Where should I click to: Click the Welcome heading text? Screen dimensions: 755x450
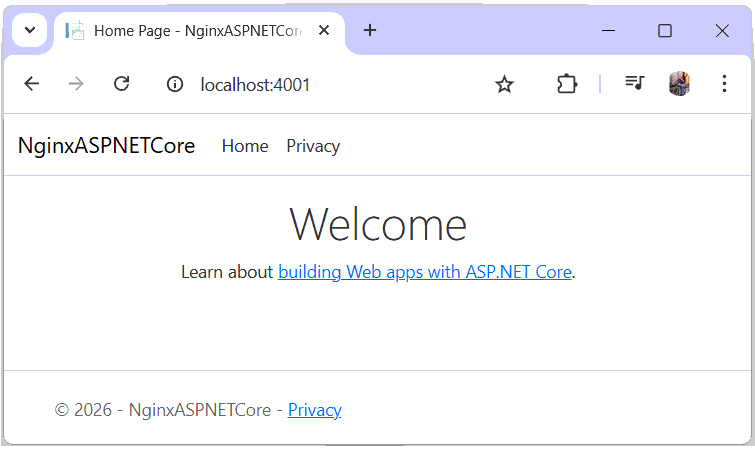tap(378, 225)
